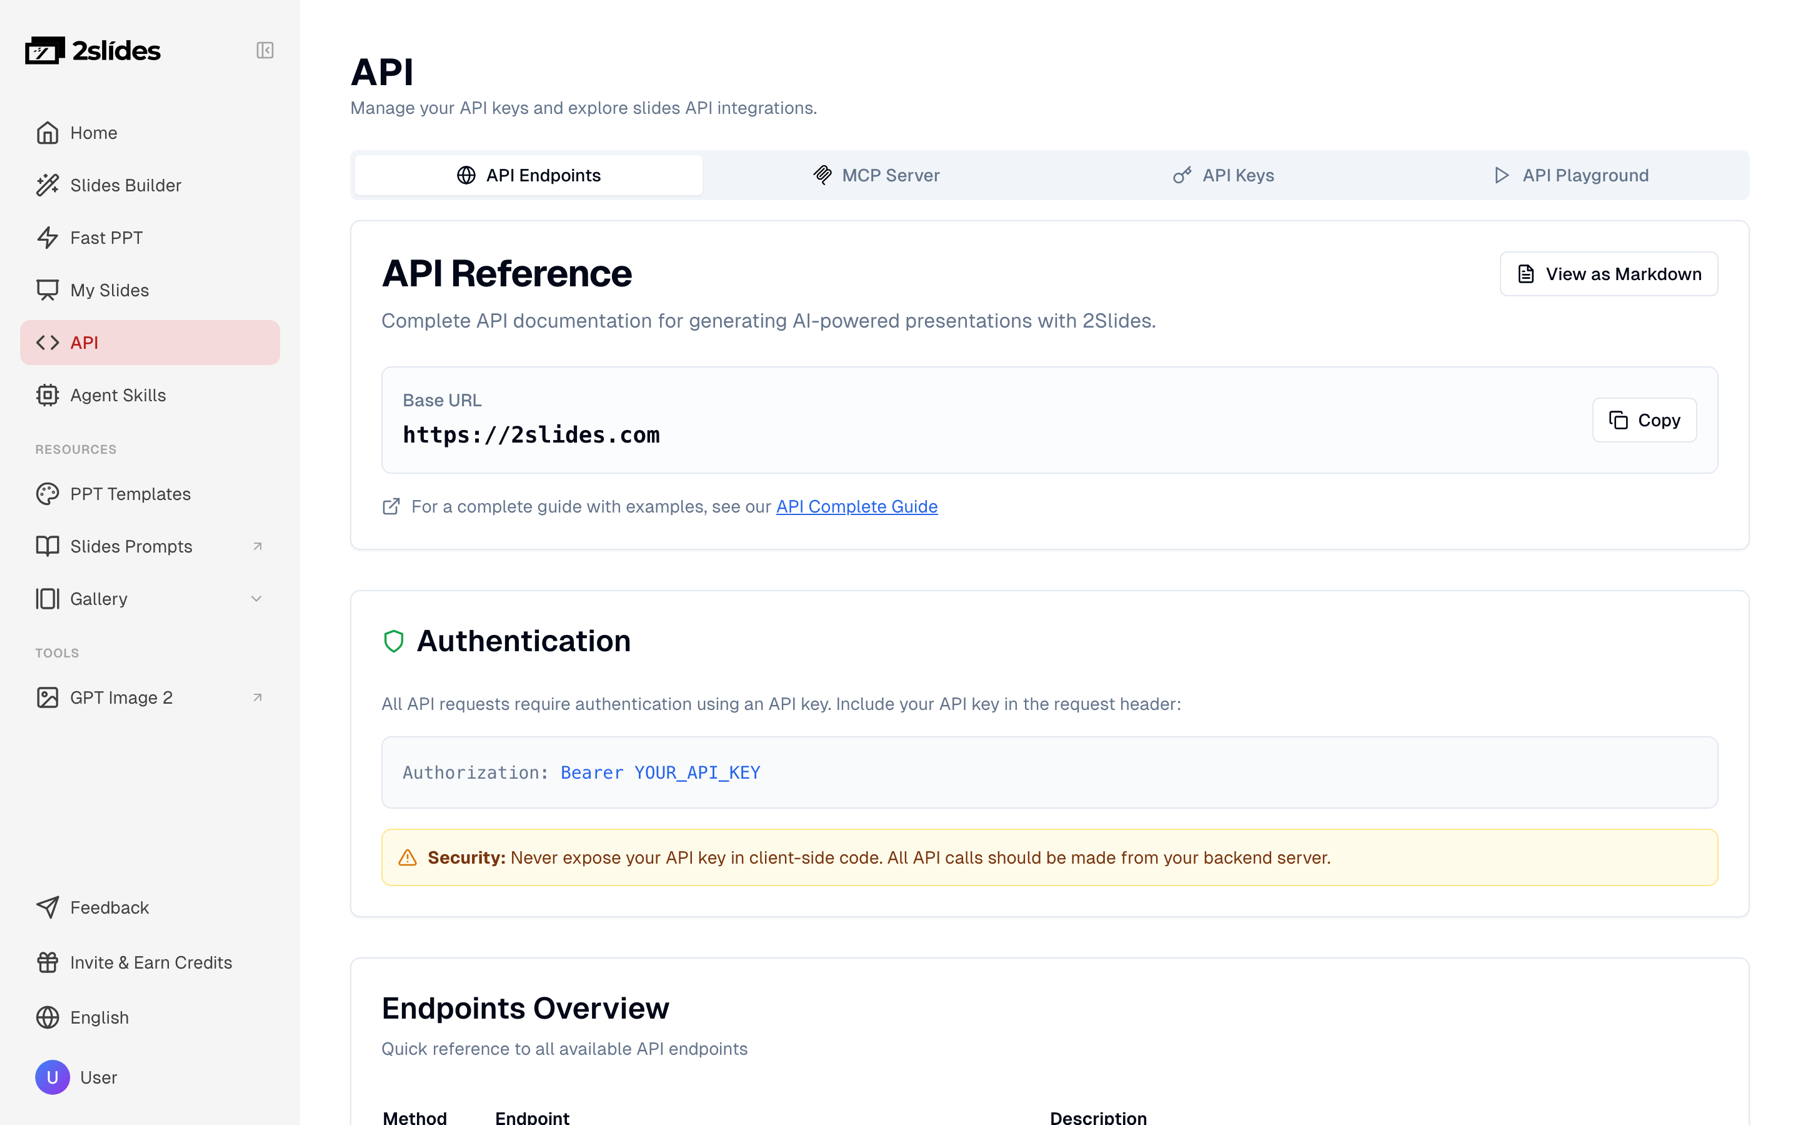Click the Slides Builder wand icon
1800x1125 pixels.
(47, 185)
